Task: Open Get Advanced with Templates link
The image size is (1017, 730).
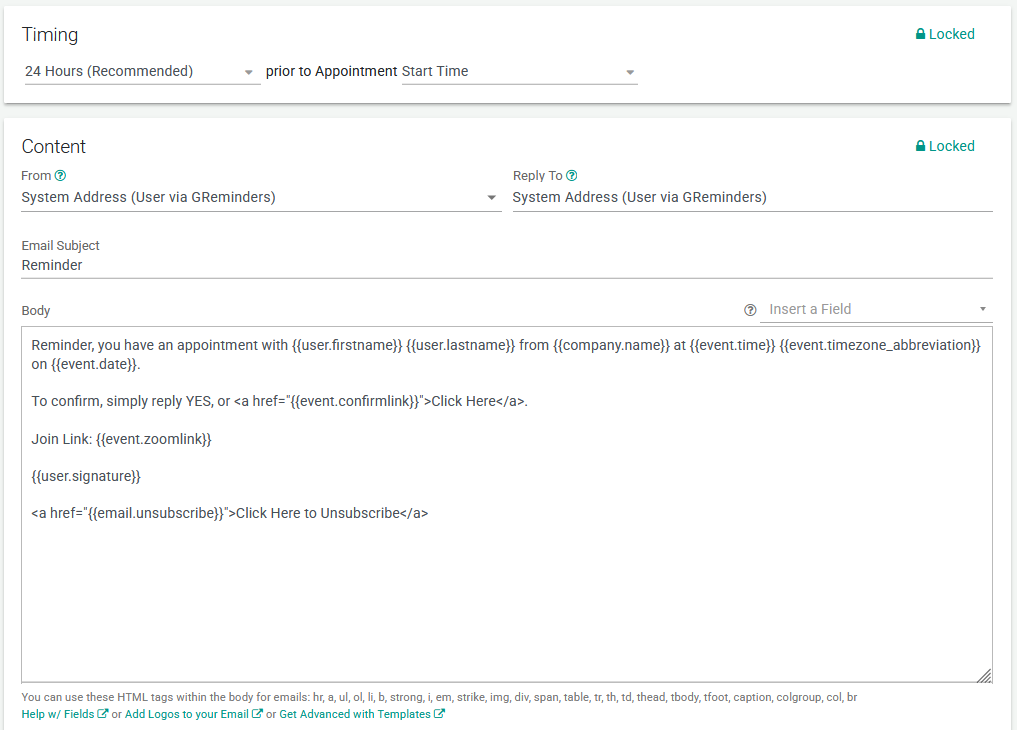Action: [x=355, y=714]
